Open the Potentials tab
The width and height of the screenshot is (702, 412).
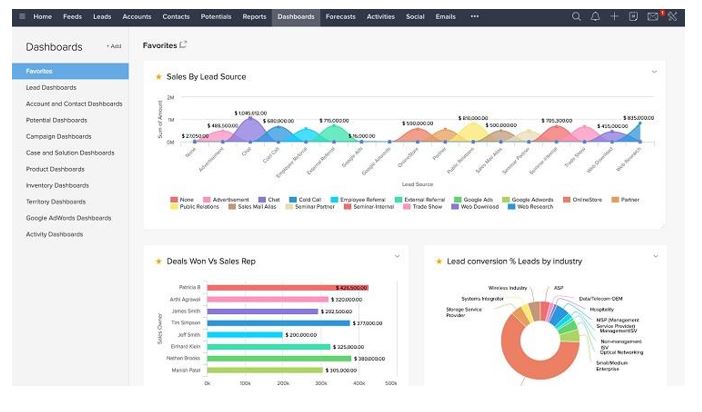pos(216,17)
